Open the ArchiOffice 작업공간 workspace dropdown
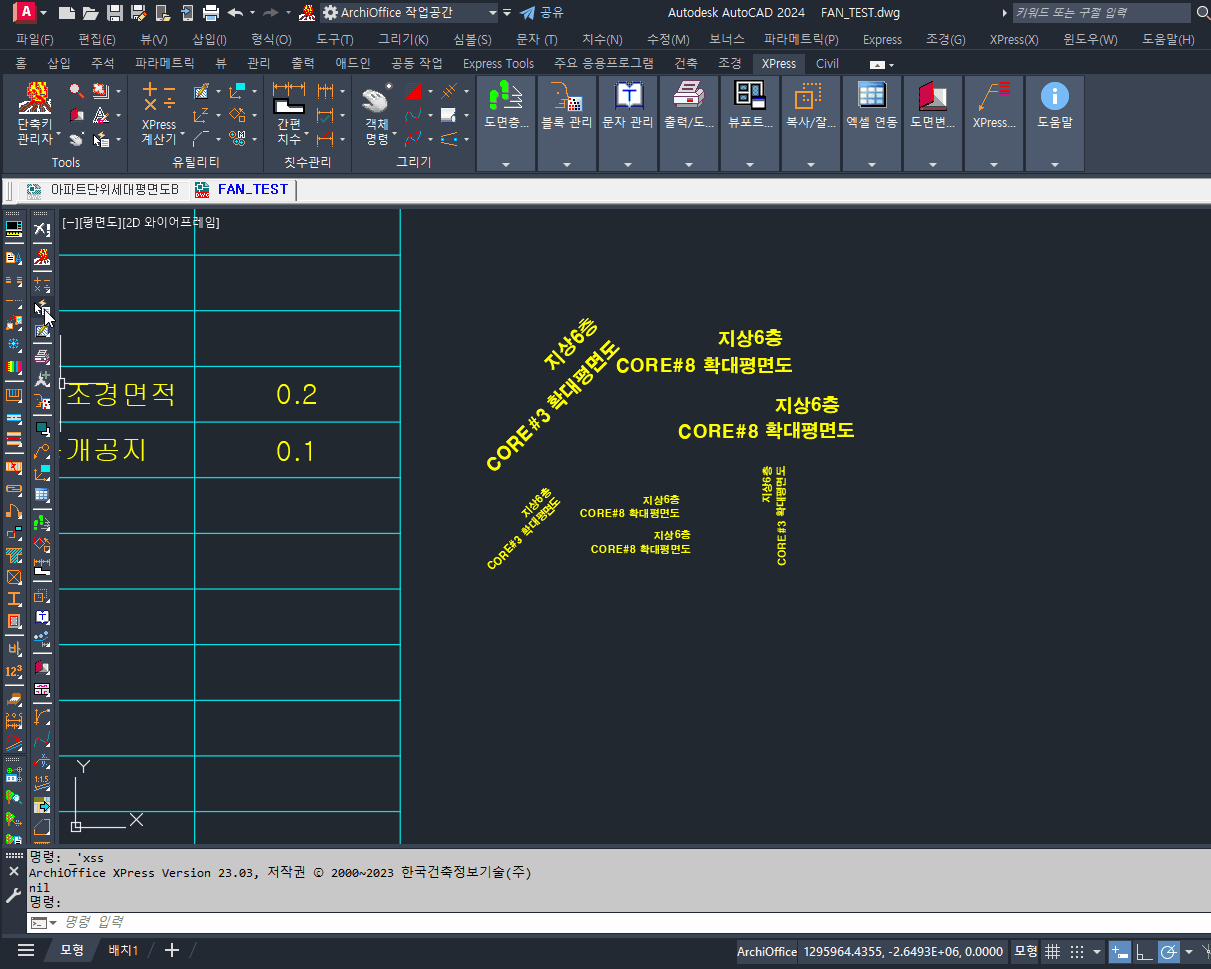 [x=409, y=13]
